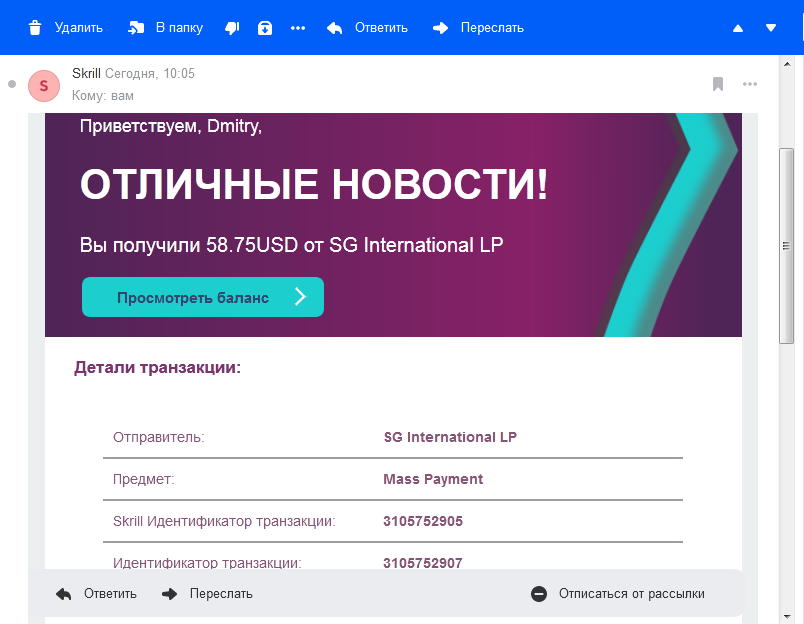This screenshot has height=624, width=804.
Task: Click the bottom bar forward arrow icon
Action: [x=169, y=594]
